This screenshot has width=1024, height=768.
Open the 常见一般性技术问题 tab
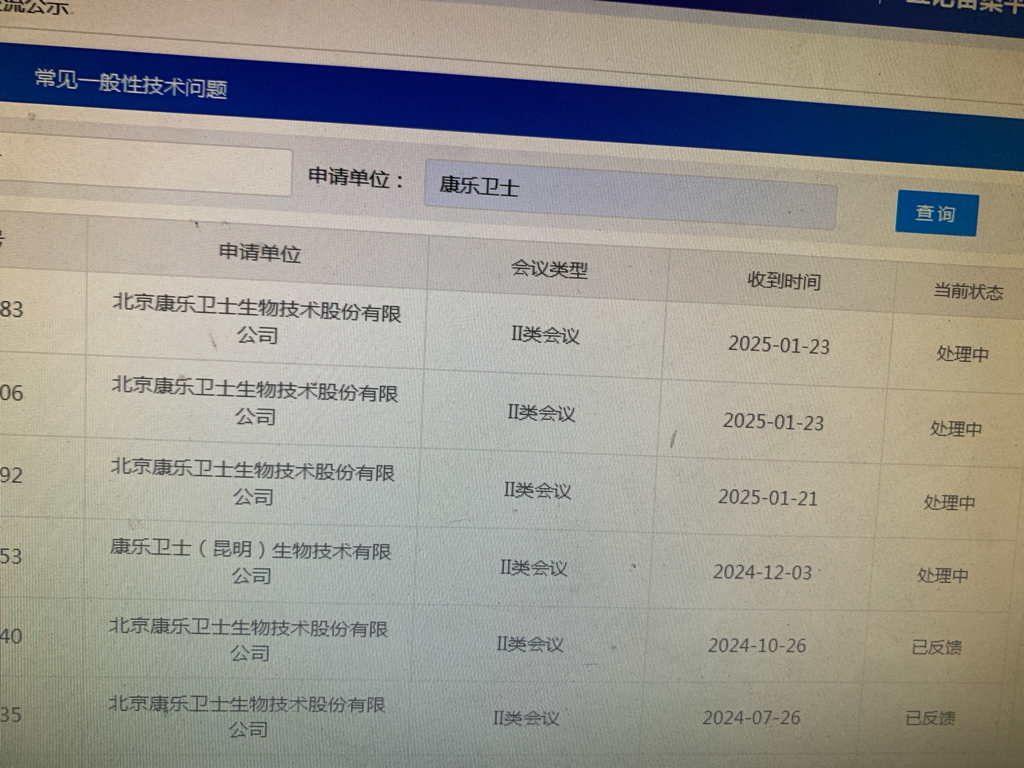[x=131, y=84]
